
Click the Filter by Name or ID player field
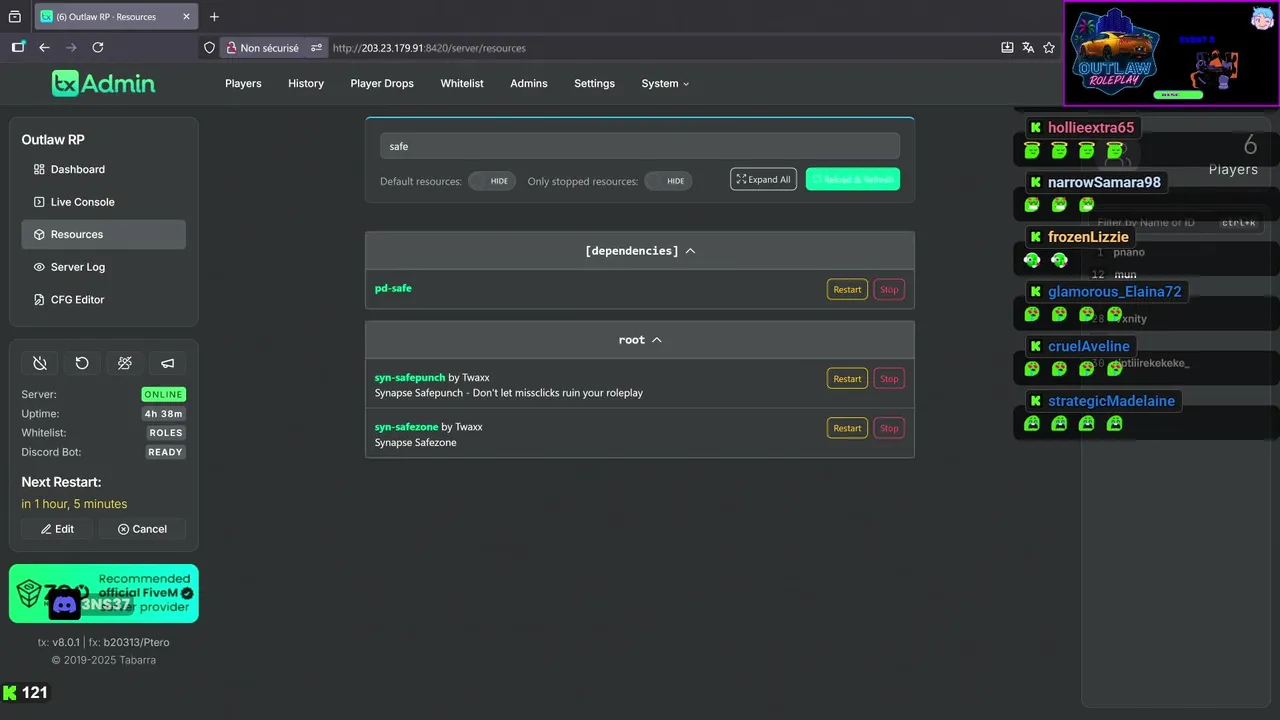1176,223
